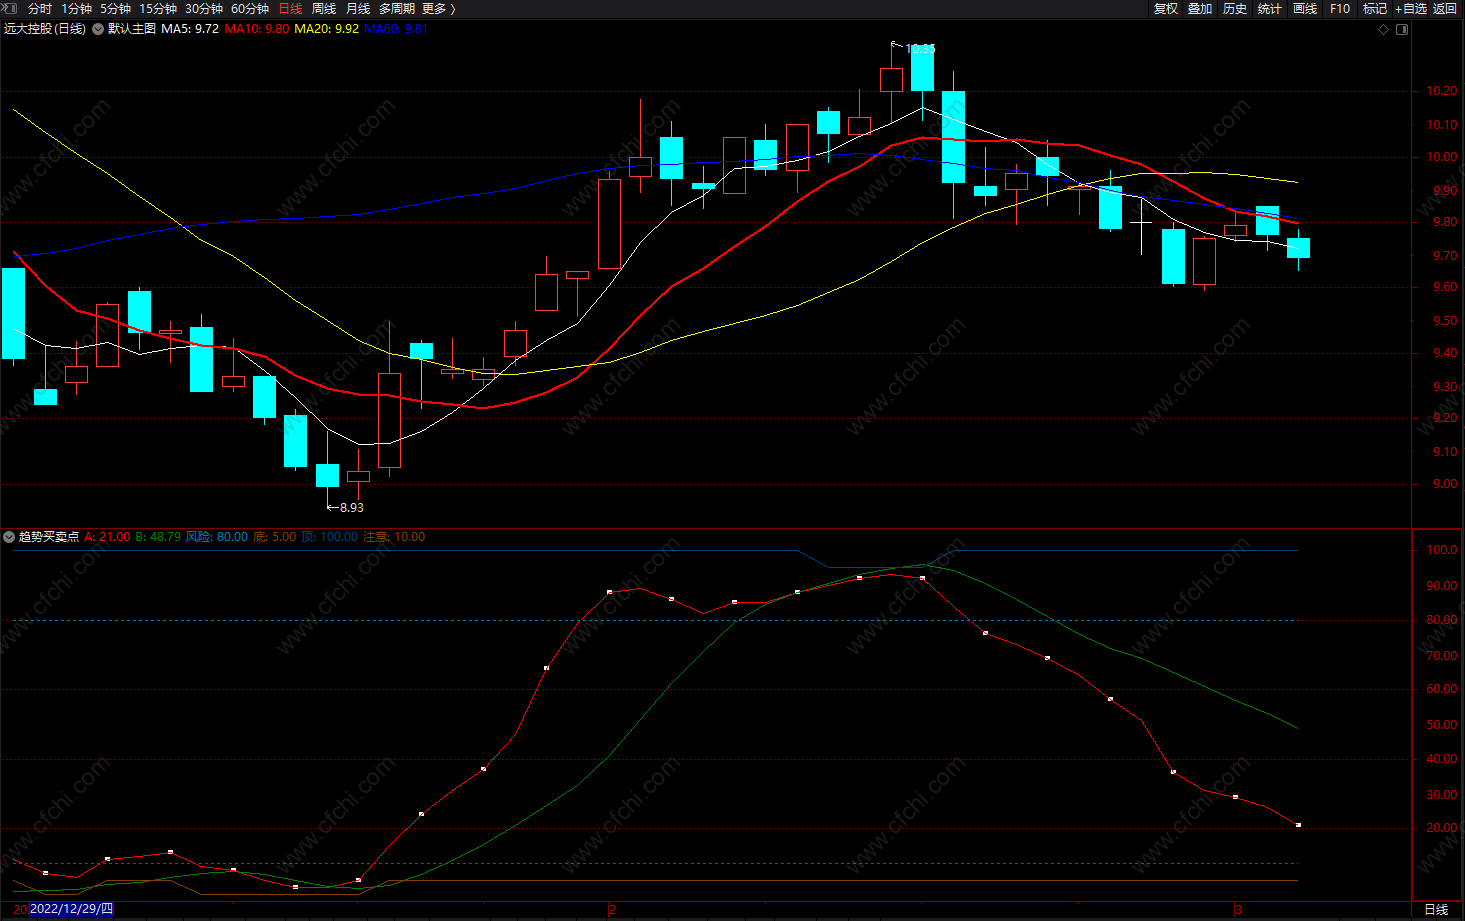Open the F10 company info button
The height and width of the screenshot is (921, 1465).
click(x=1340, y=8)
